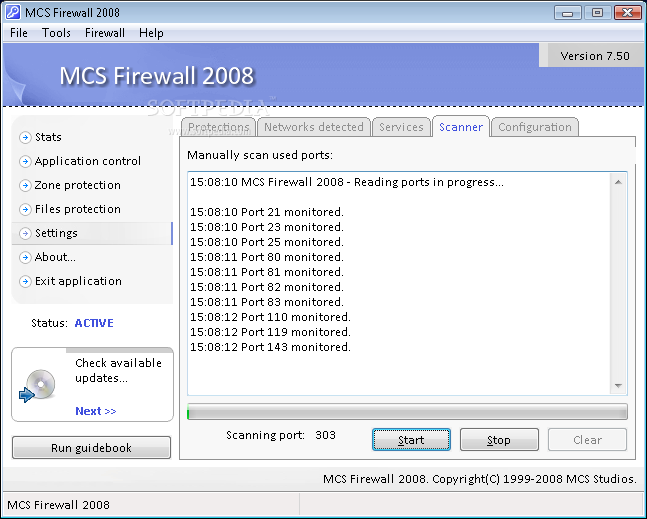Click the log scrollbar up arrow
The height and width of the screenshot is (519, 647).
point(618,182)
